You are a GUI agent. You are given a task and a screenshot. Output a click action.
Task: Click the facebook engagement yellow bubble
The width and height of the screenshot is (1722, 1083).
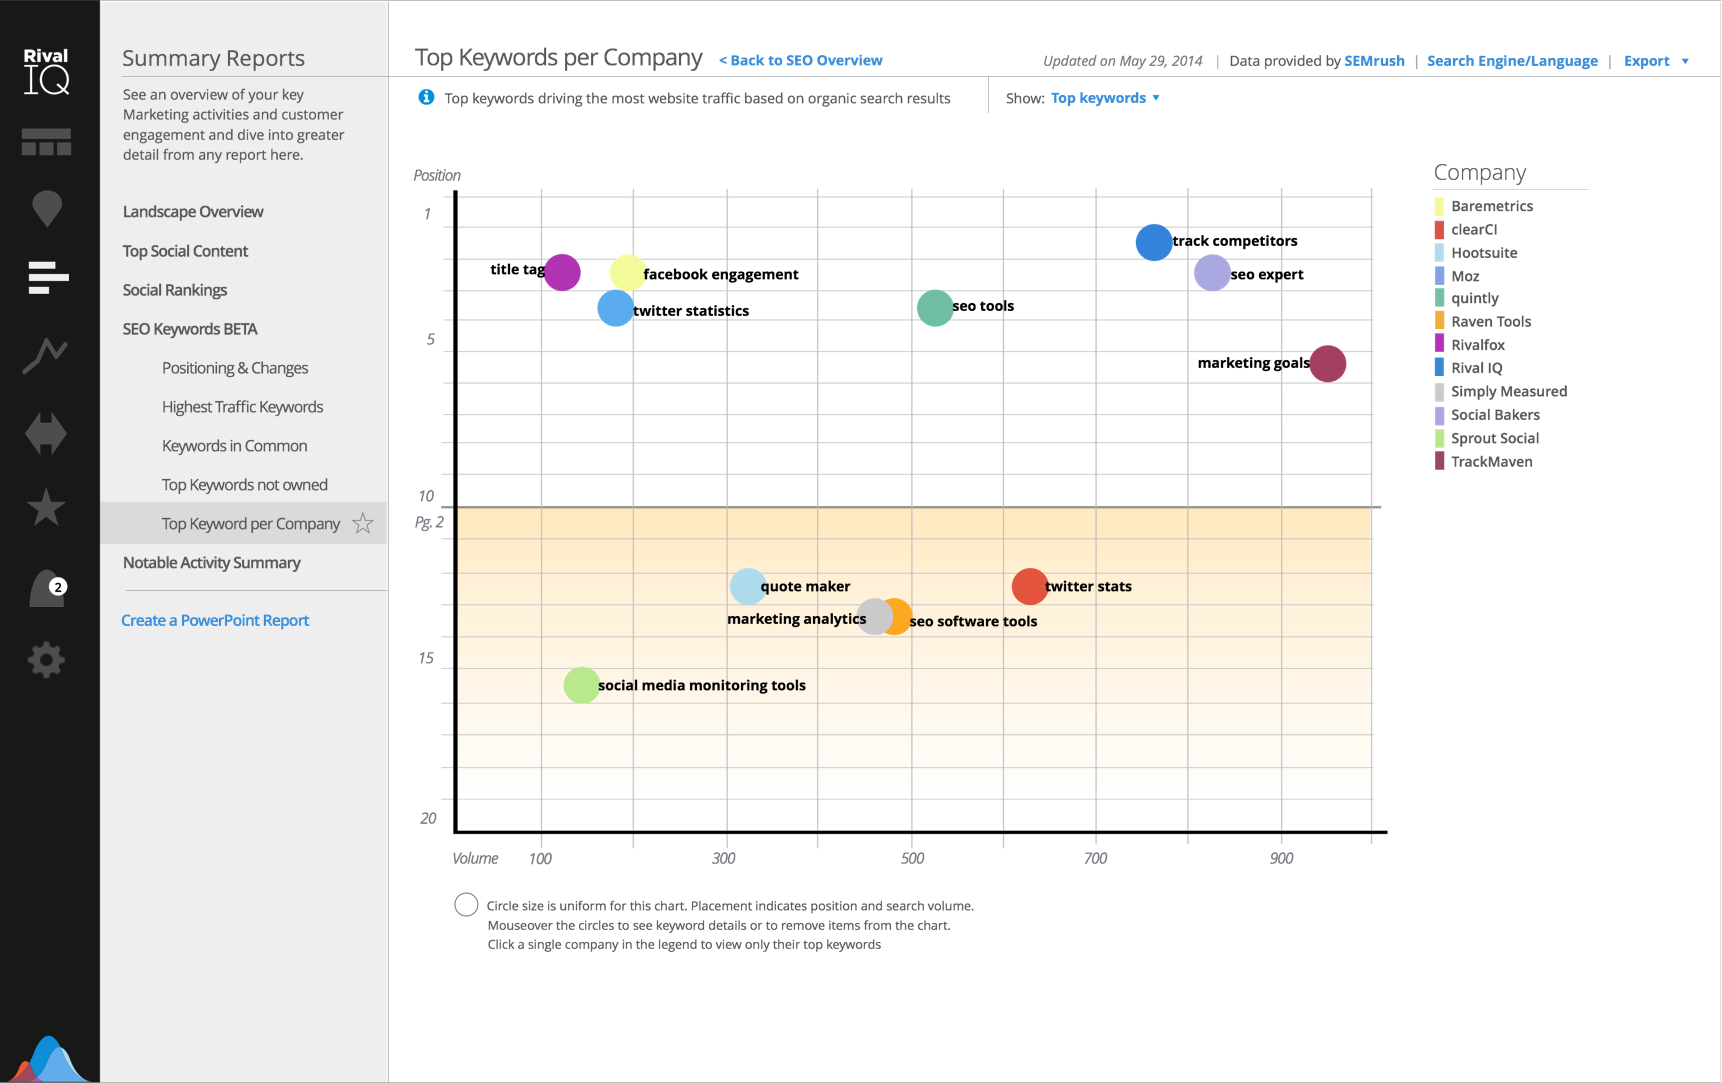(x=628, y=273)
